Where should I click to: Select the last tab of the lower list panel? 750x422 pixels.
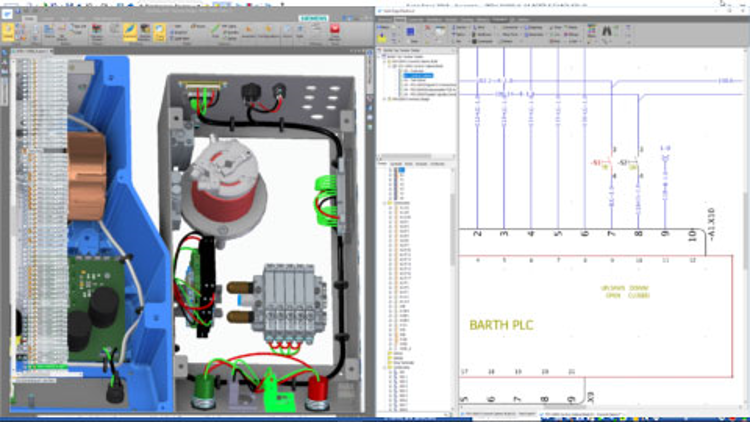pyautogui.click(x=437, y=164)
